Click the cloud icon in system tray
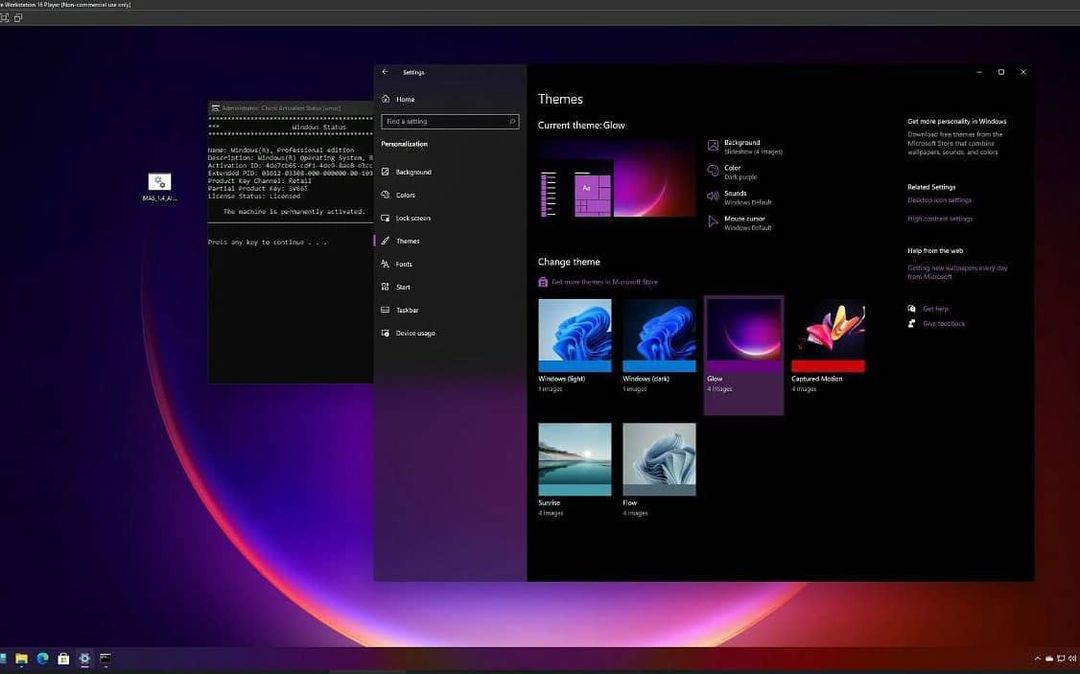Image resolution: width=1080 pixels, height=674 pixels. [x=1049, y=660]
